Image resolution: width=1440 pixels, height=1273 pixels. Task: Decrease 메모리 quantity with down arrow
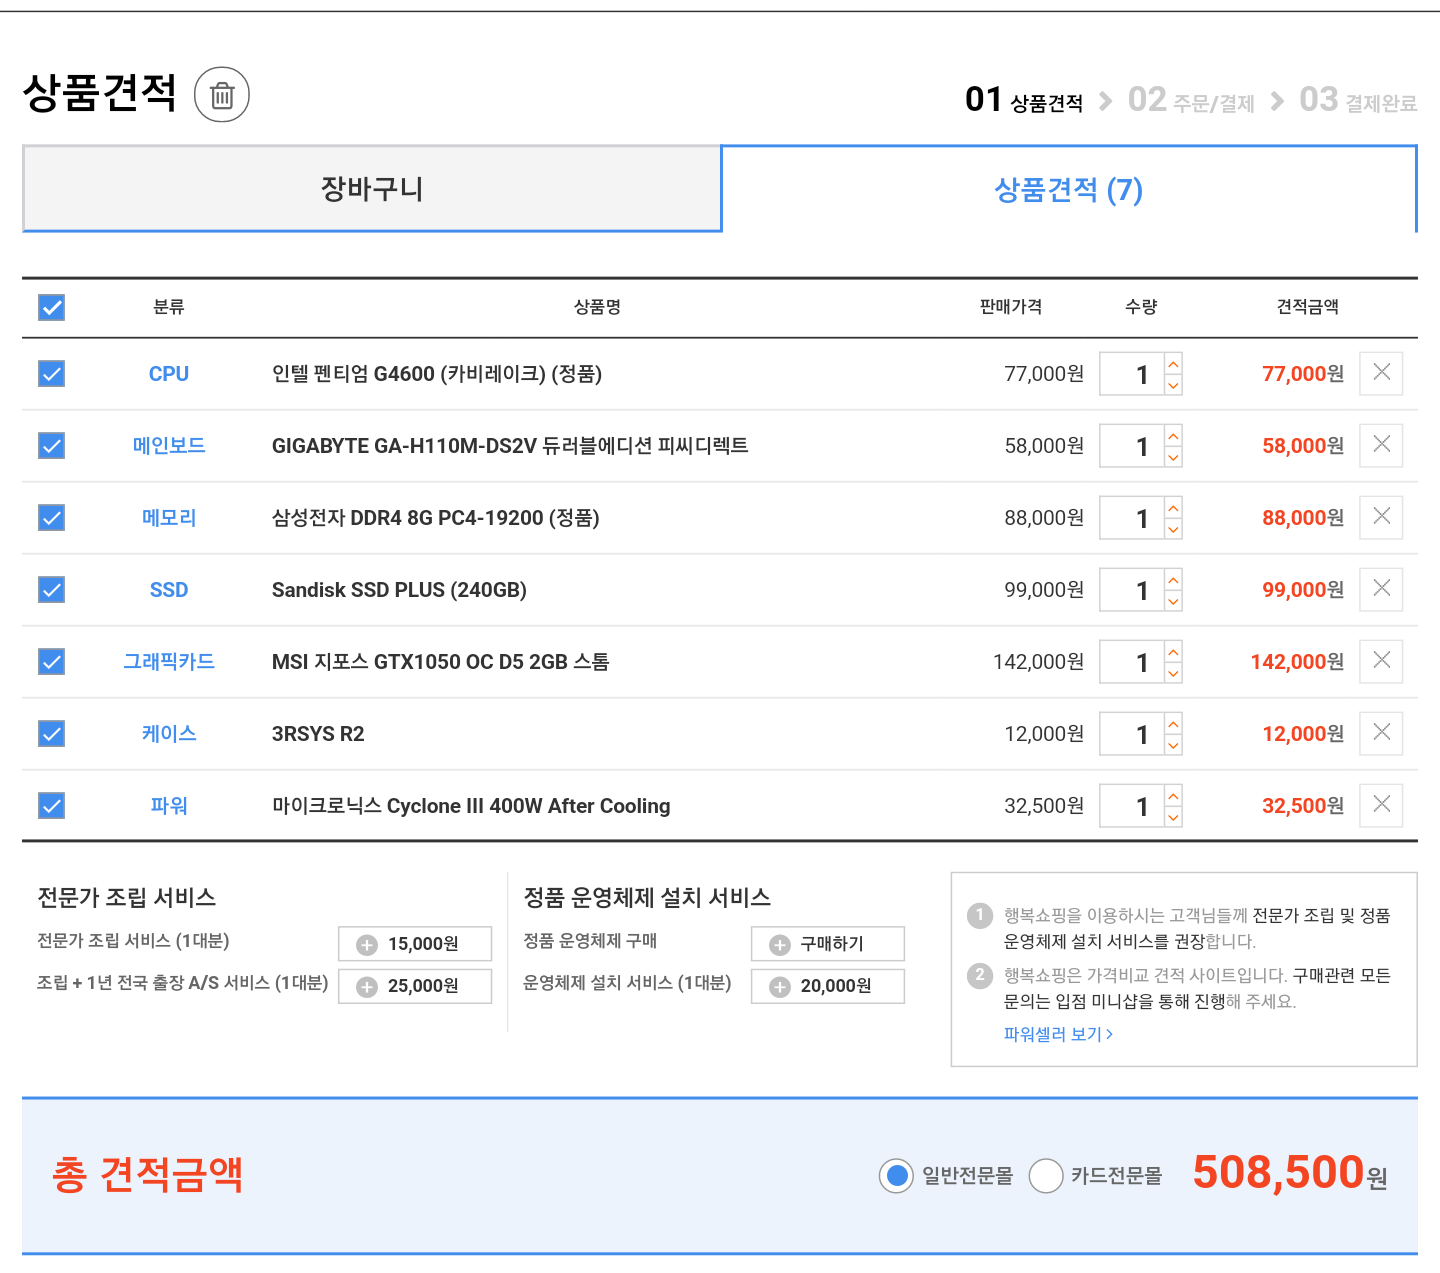click(1174, 529)
